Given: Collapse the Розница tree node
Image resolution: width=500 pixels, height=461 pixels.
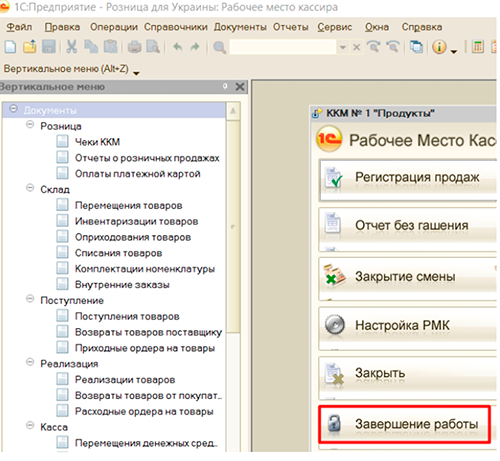Looking at the screenshot, I should [30, 125].
